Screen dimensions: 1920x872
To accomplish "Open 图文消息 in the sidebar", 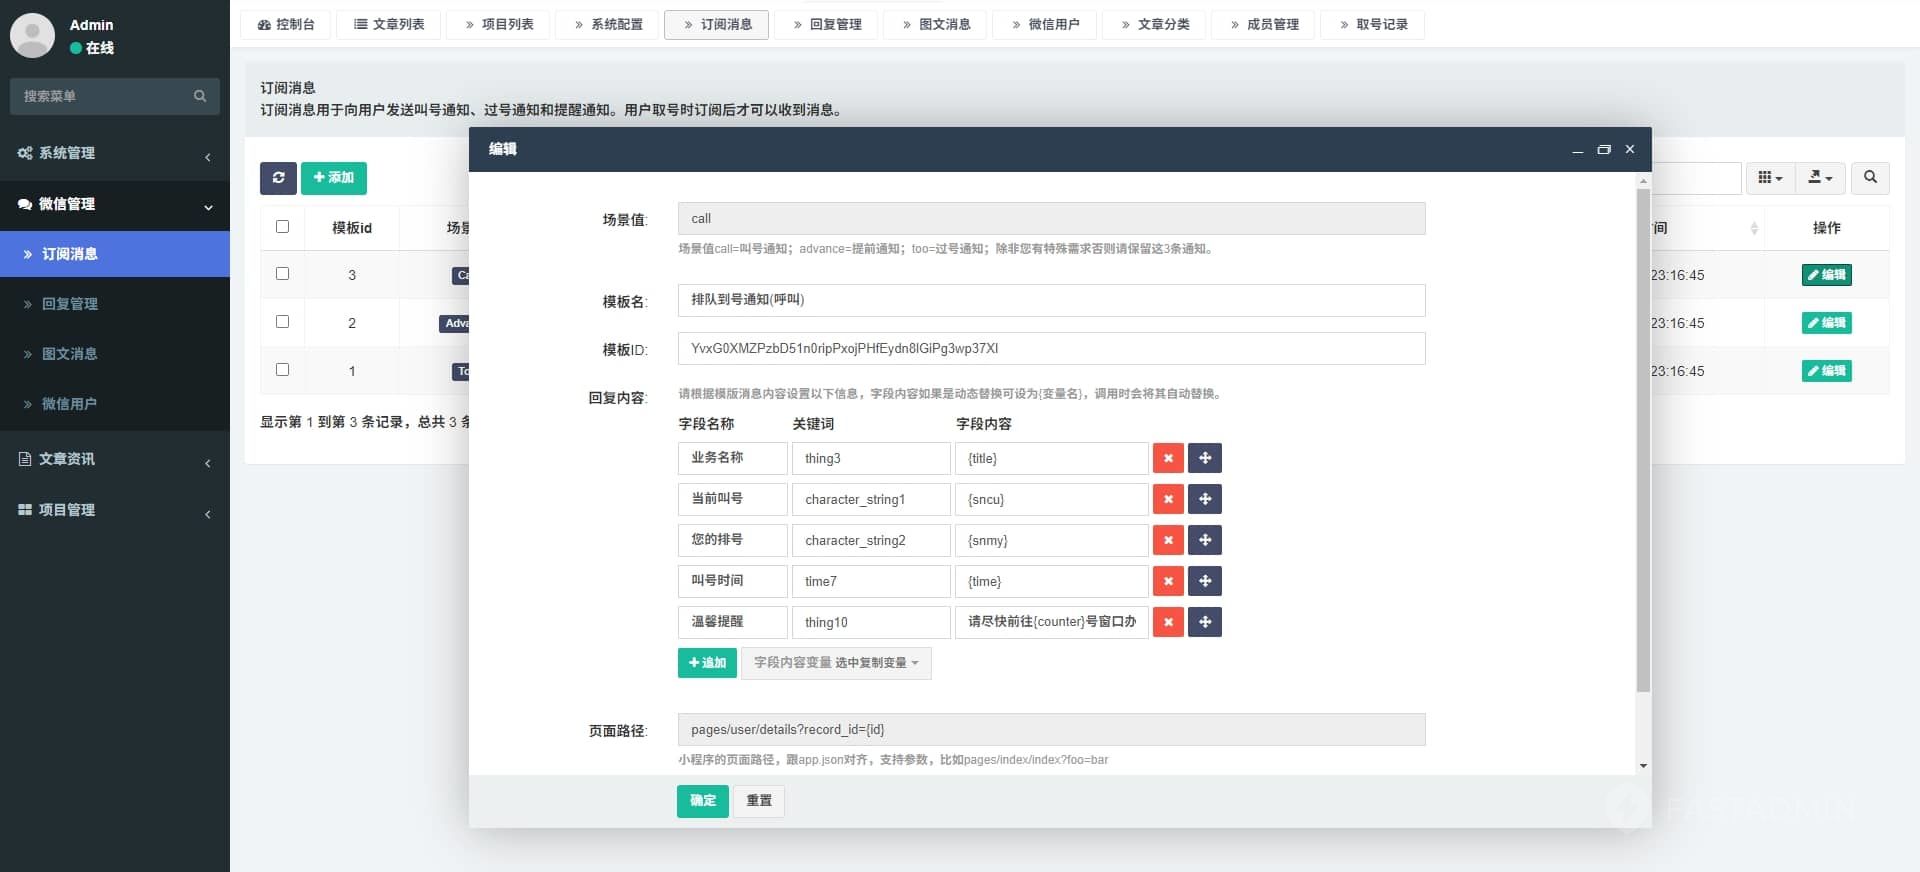I will tap(69, 354).
